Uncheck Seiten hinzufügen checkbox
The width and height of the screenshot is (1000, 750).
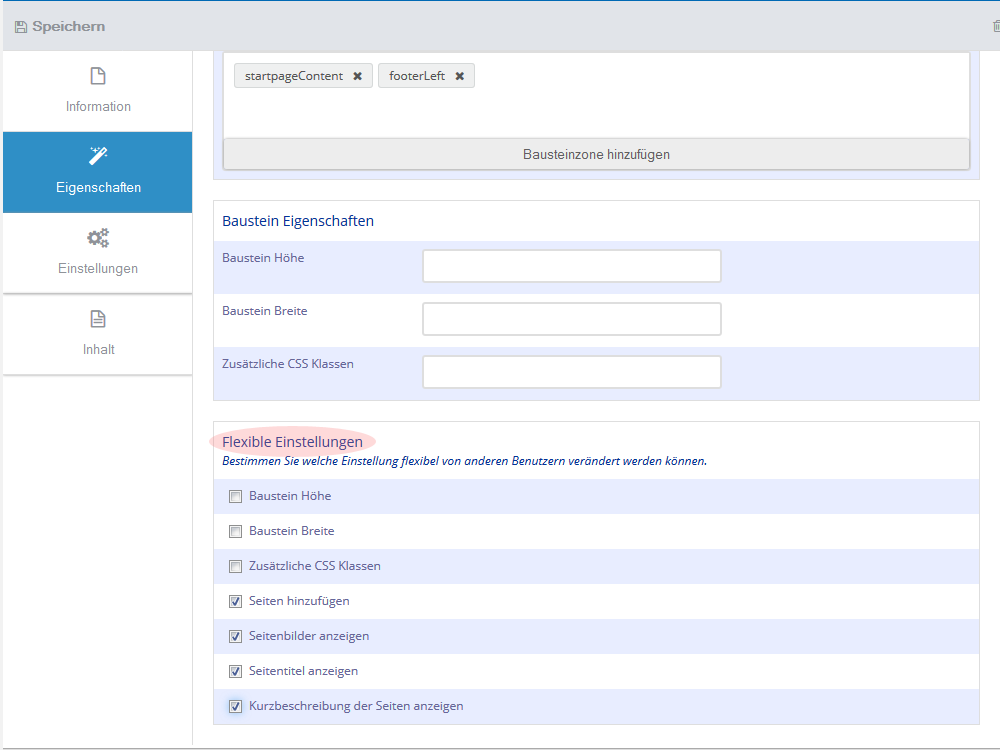236,602
